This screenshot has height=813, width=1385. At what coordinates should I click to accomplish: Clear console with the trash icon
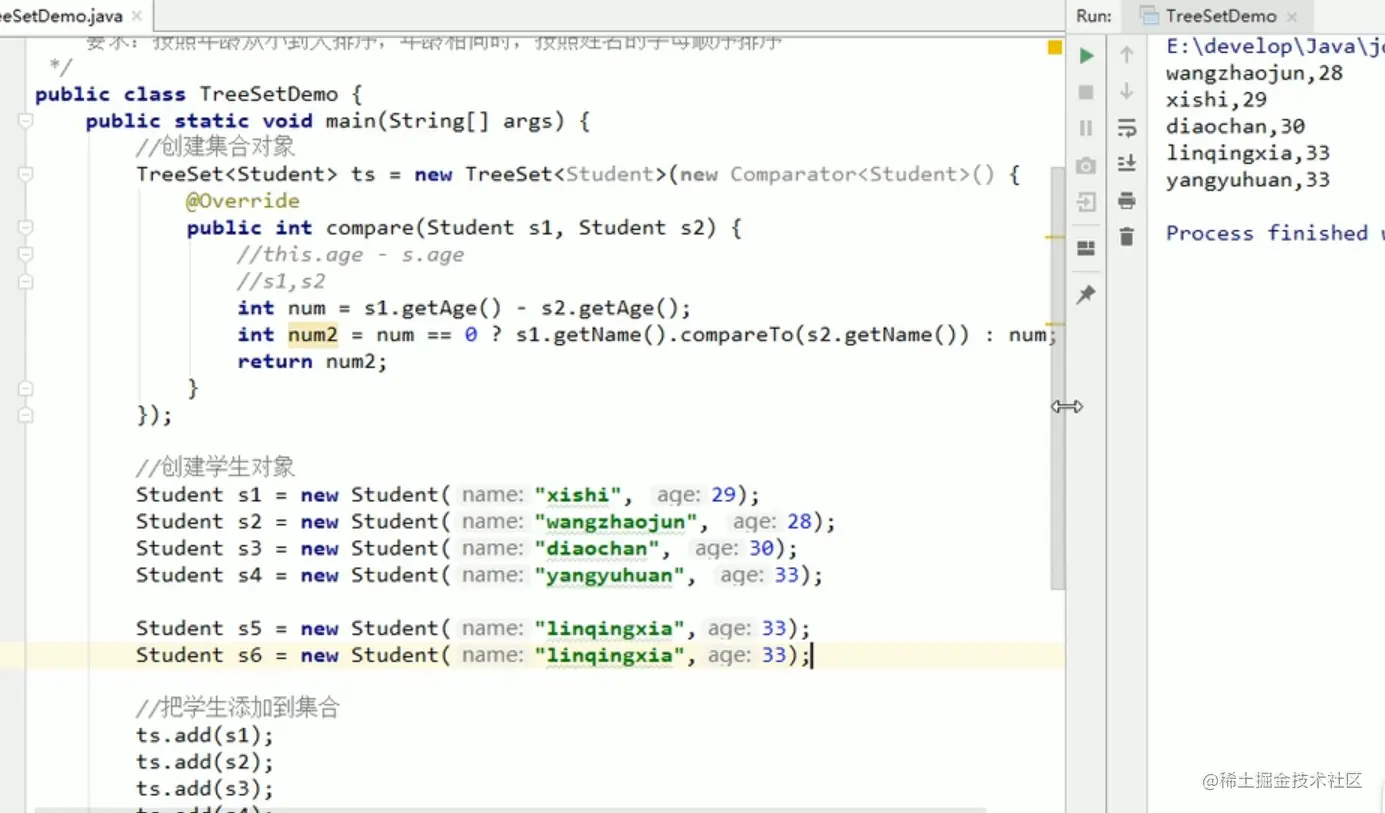[x=1127, y=236]
